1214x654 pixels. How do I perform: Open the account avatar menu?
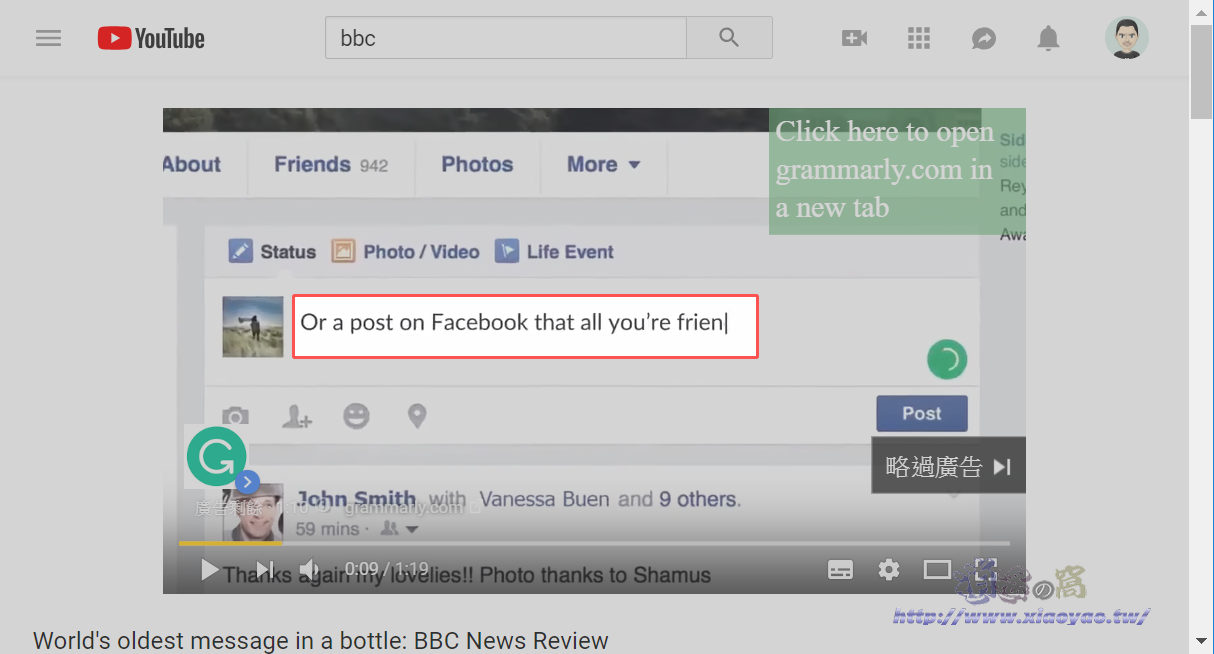tap(1127, 38)
